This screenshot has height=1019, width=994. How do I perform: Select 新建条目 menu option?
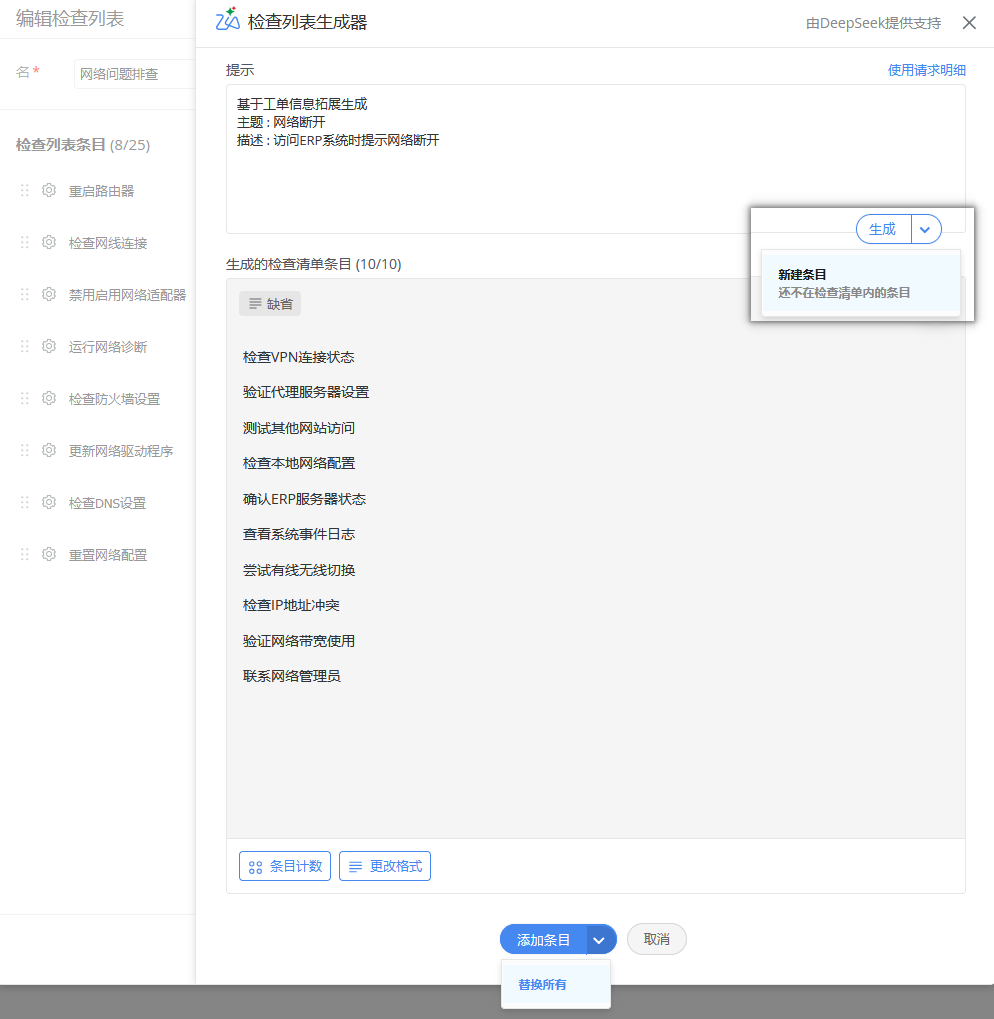click(860, 283)
